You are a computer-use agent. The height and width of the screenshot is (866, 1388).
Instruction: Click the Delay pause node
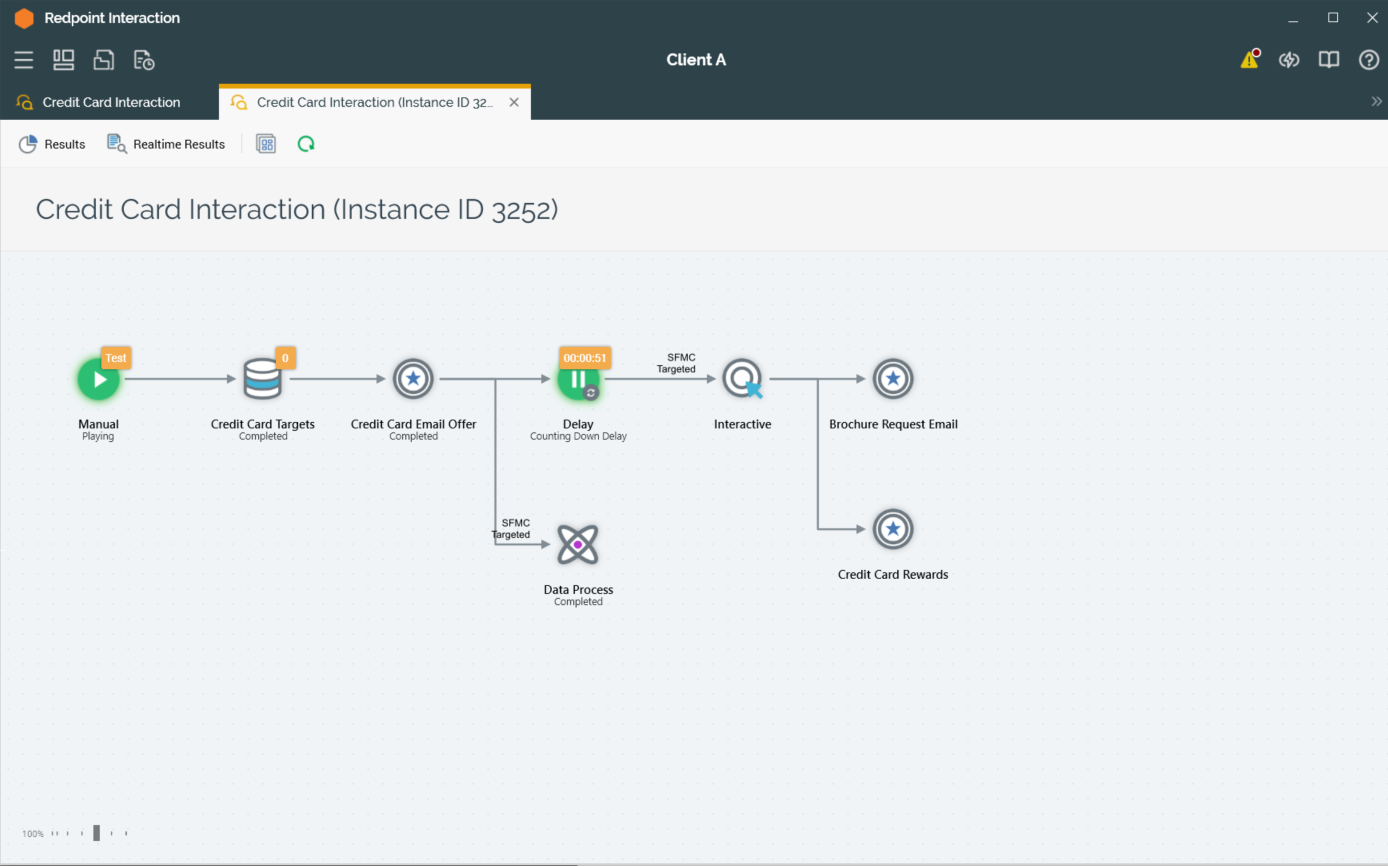tap(578, 379)
